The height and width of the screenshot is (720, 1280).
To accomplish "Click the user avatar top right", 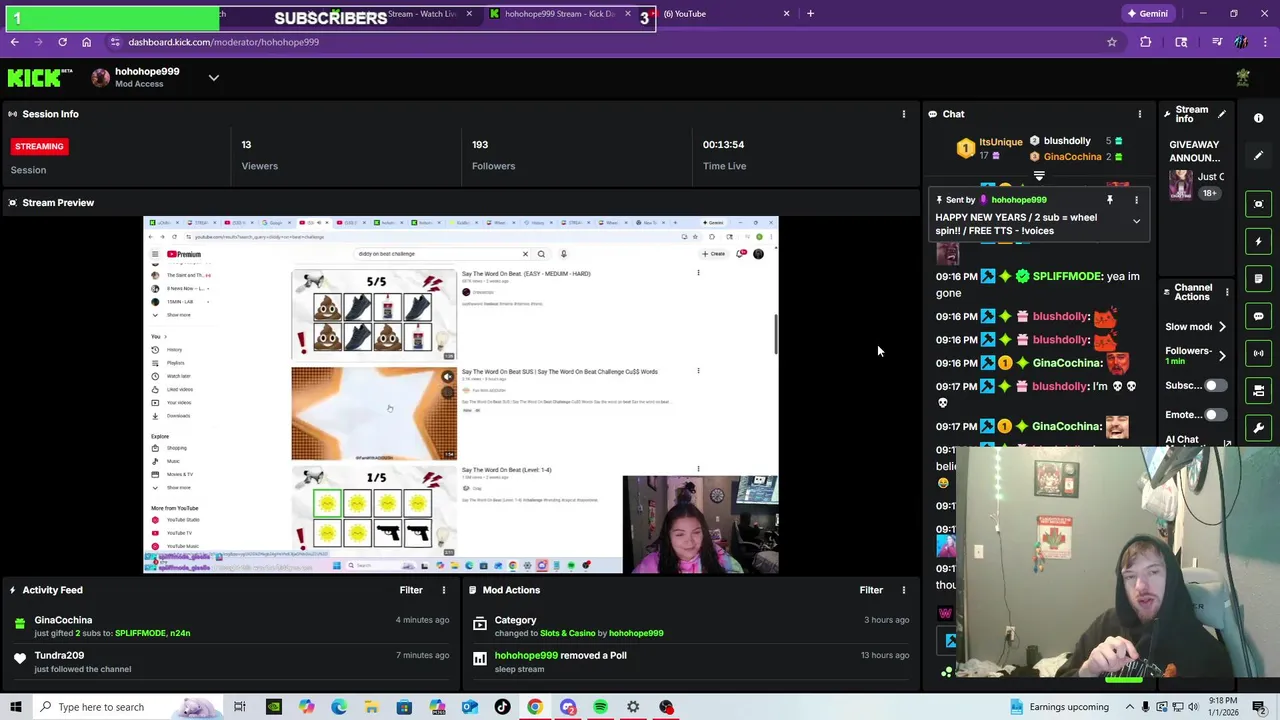I will [1243, 78].
